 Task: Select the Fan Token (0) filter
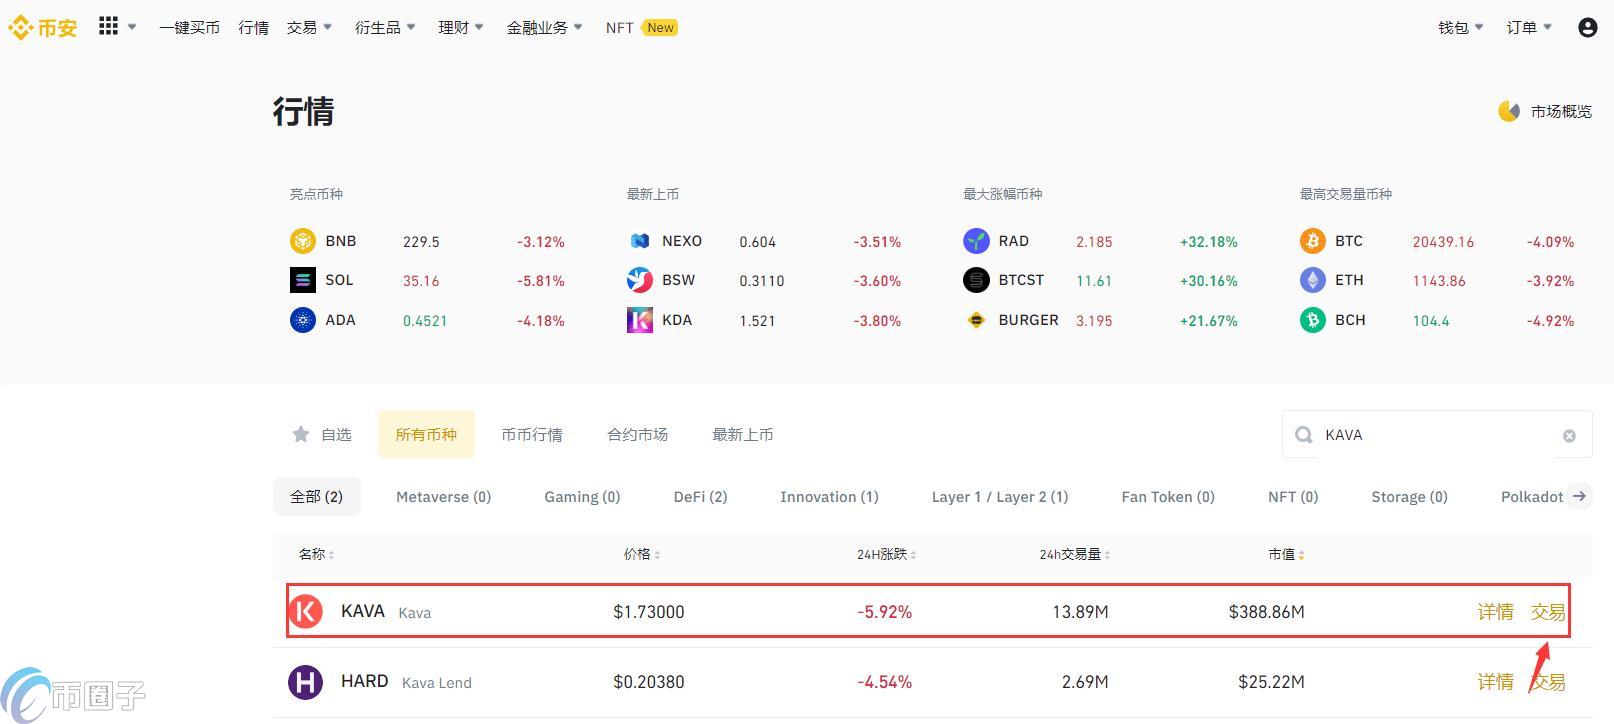click(x=1168, y=496)
